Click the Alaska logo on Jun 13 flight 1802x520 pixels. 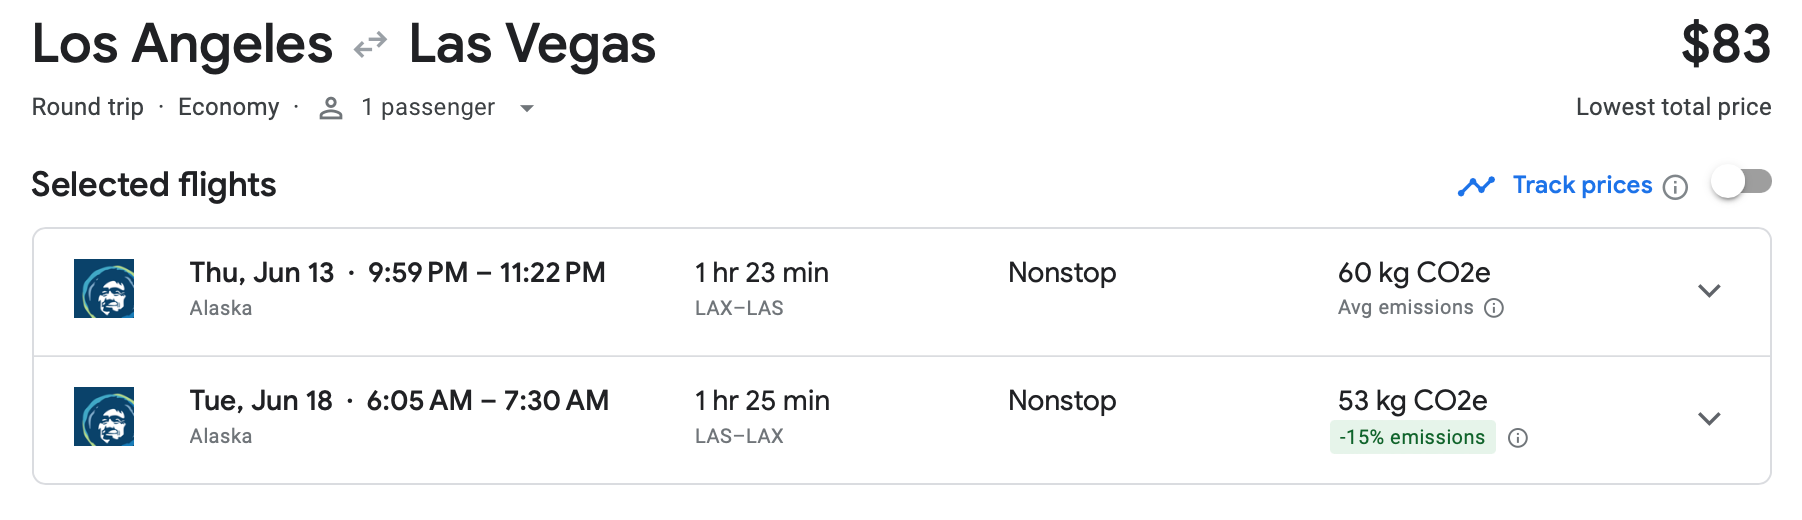104,288
